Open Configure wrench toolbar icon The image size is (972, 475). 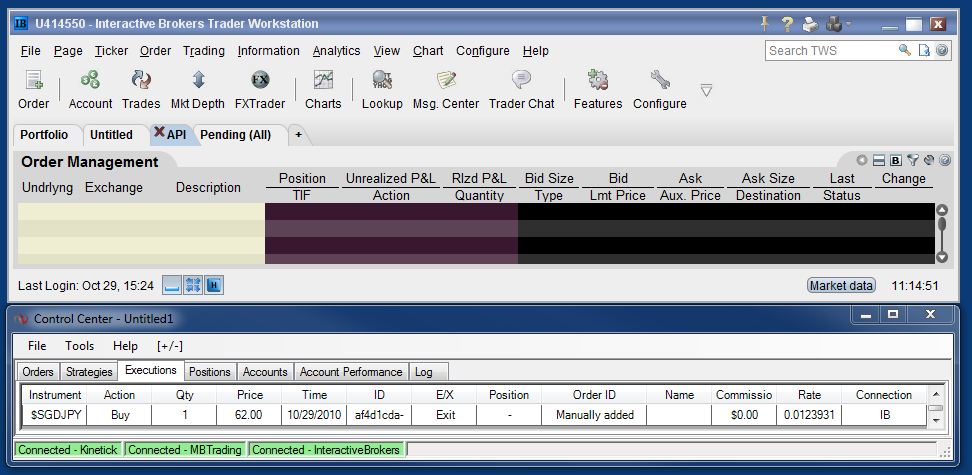660,90
